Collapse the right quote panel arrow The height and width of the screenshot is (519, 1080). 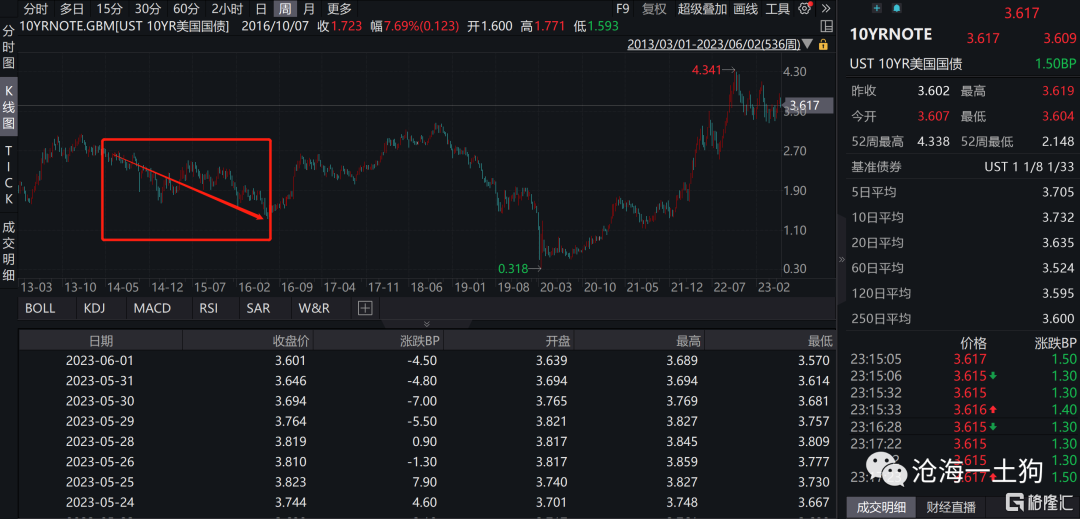pos(841,260)
